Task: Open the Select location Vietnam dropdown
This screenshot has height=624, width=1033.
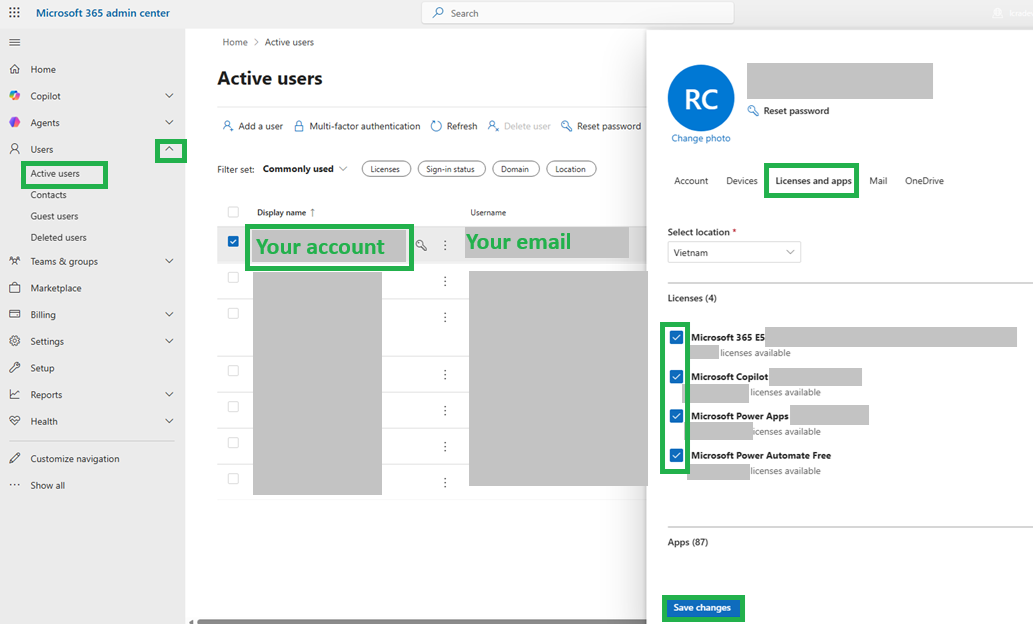Action: coord(734,252)
